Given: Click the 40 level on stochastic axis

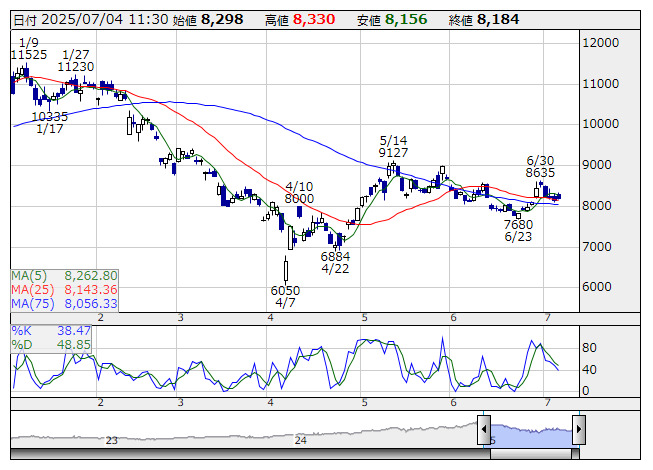Looking at the screenshot, I should click(589, 370).
